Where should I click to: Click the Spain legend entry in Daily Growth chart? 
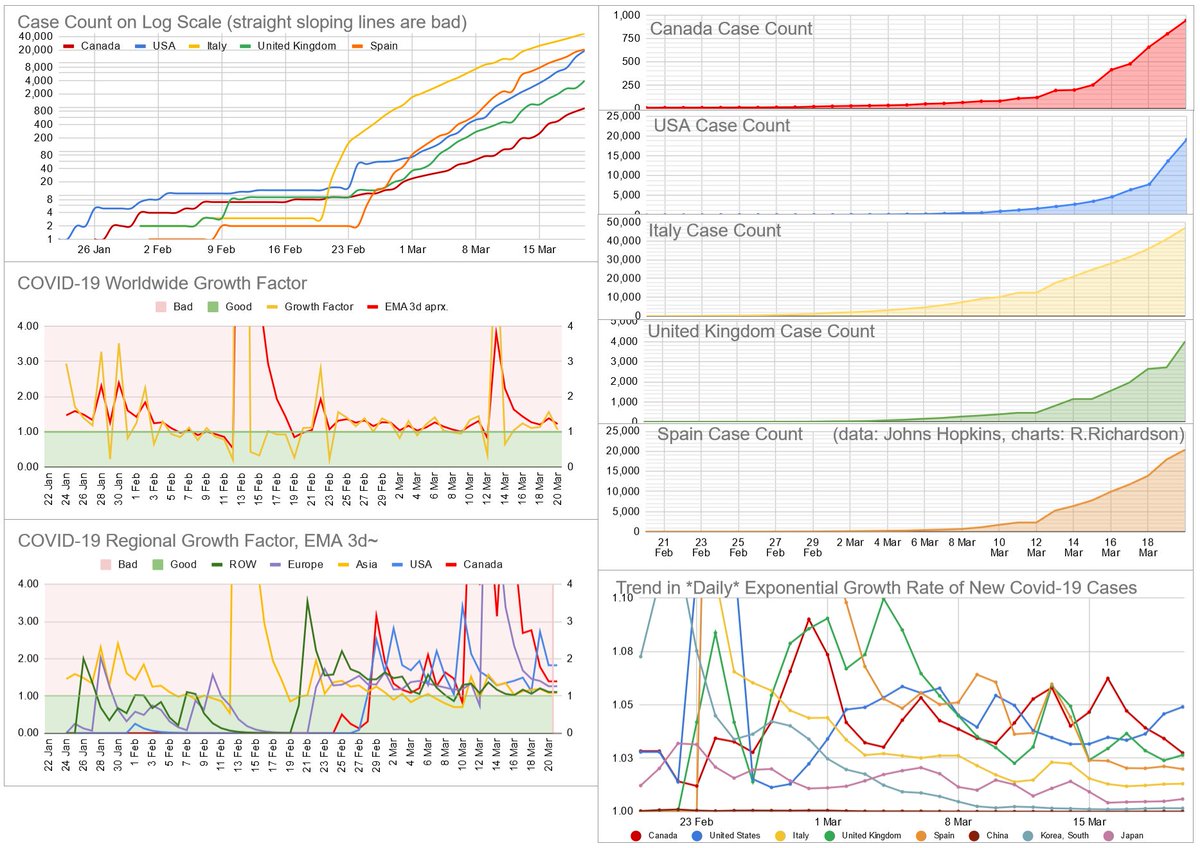point(936,835)
